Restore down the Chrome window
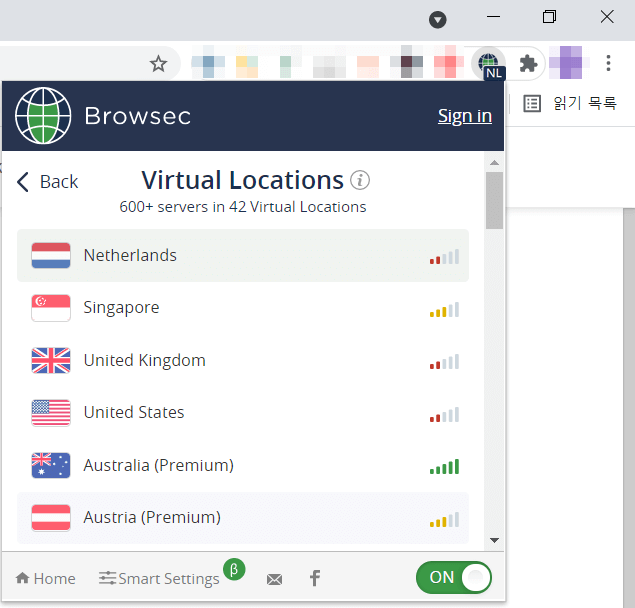The image size is (635, 608). 549,17
